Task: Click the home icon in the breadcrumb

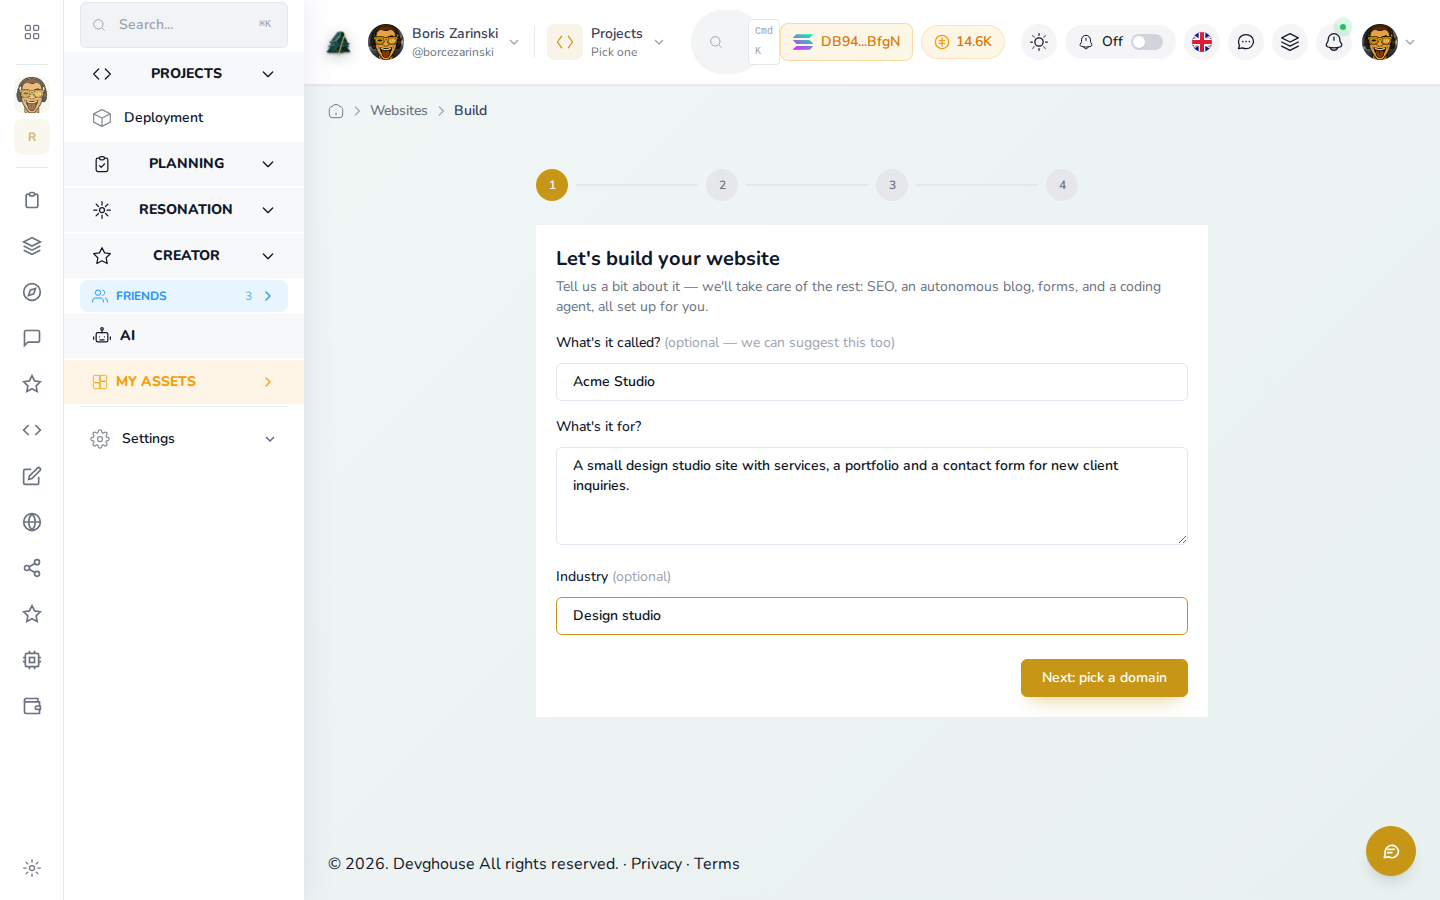Action: pyautogui.click(x=336, y=111)
